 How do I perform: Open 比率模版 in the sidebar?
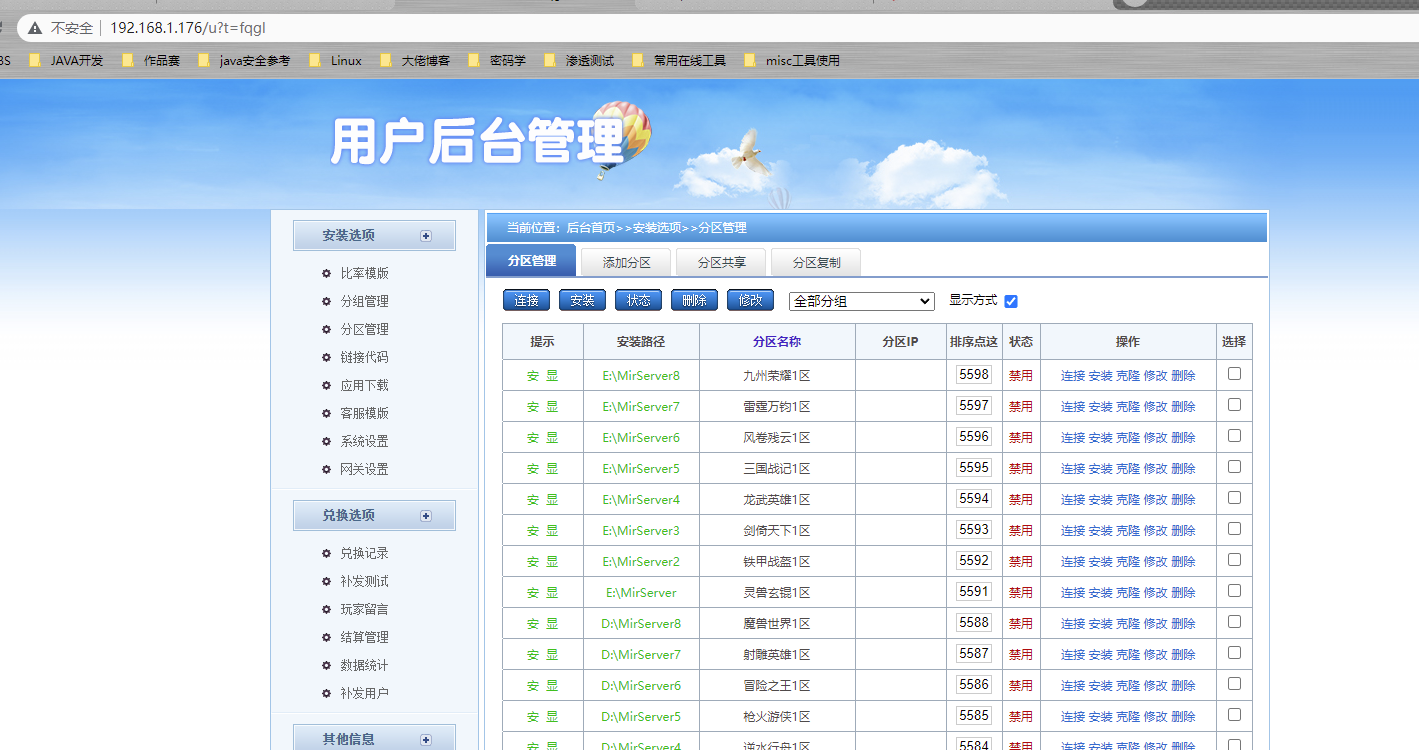[364, 273]
